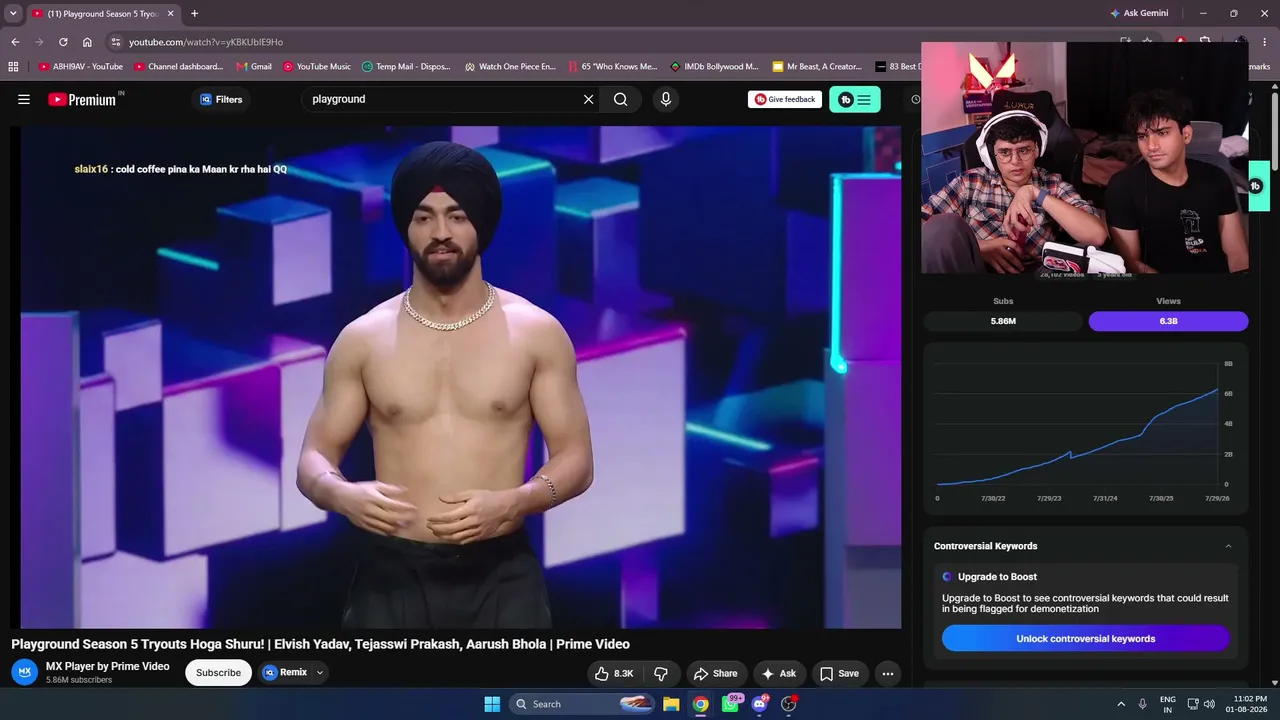The height and width of the screenshot is (720, 1280).
Task: Open the Chrome apps grid in bookmarks bar
Action: 13,67
